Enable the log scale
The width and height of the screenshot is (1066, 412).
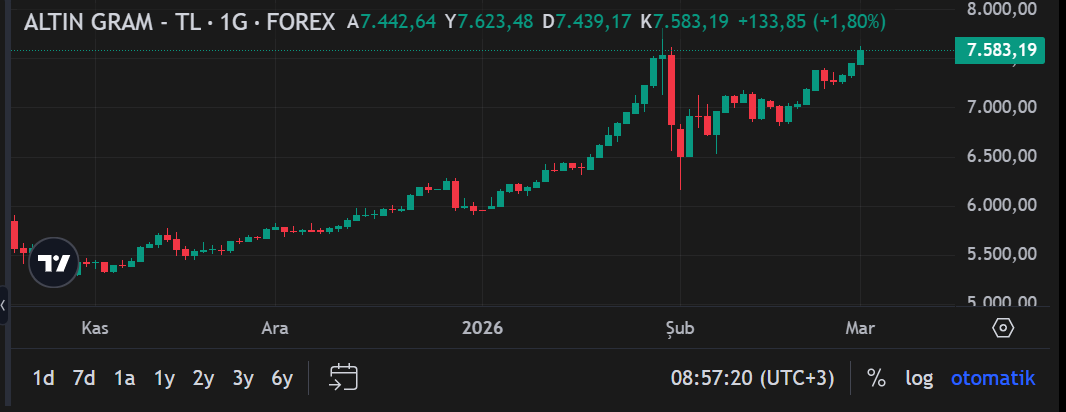[x=918, y=378]
